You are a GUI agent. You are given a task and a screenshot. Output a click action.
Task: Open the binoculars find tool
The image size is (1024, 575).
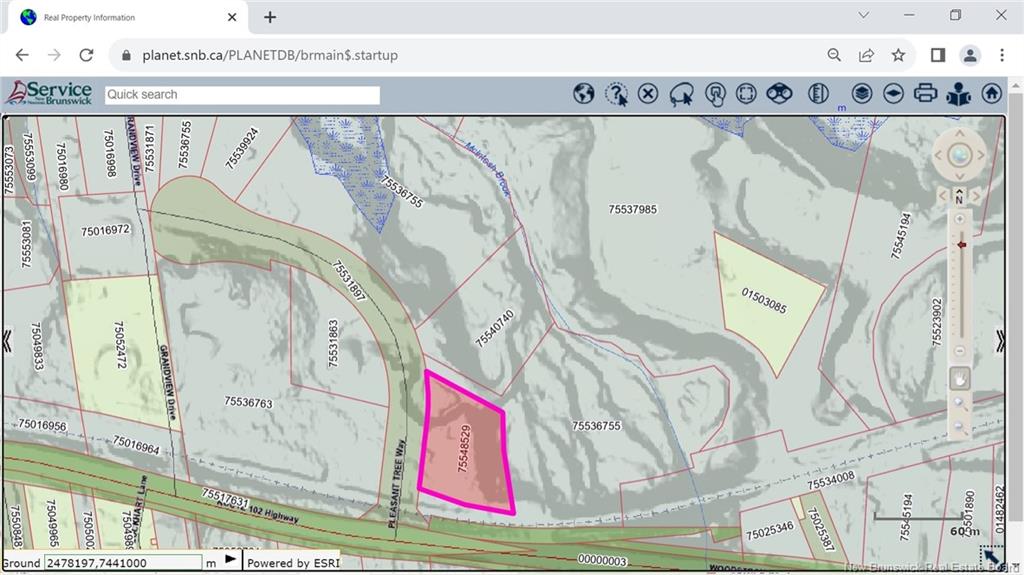[779, 94]
